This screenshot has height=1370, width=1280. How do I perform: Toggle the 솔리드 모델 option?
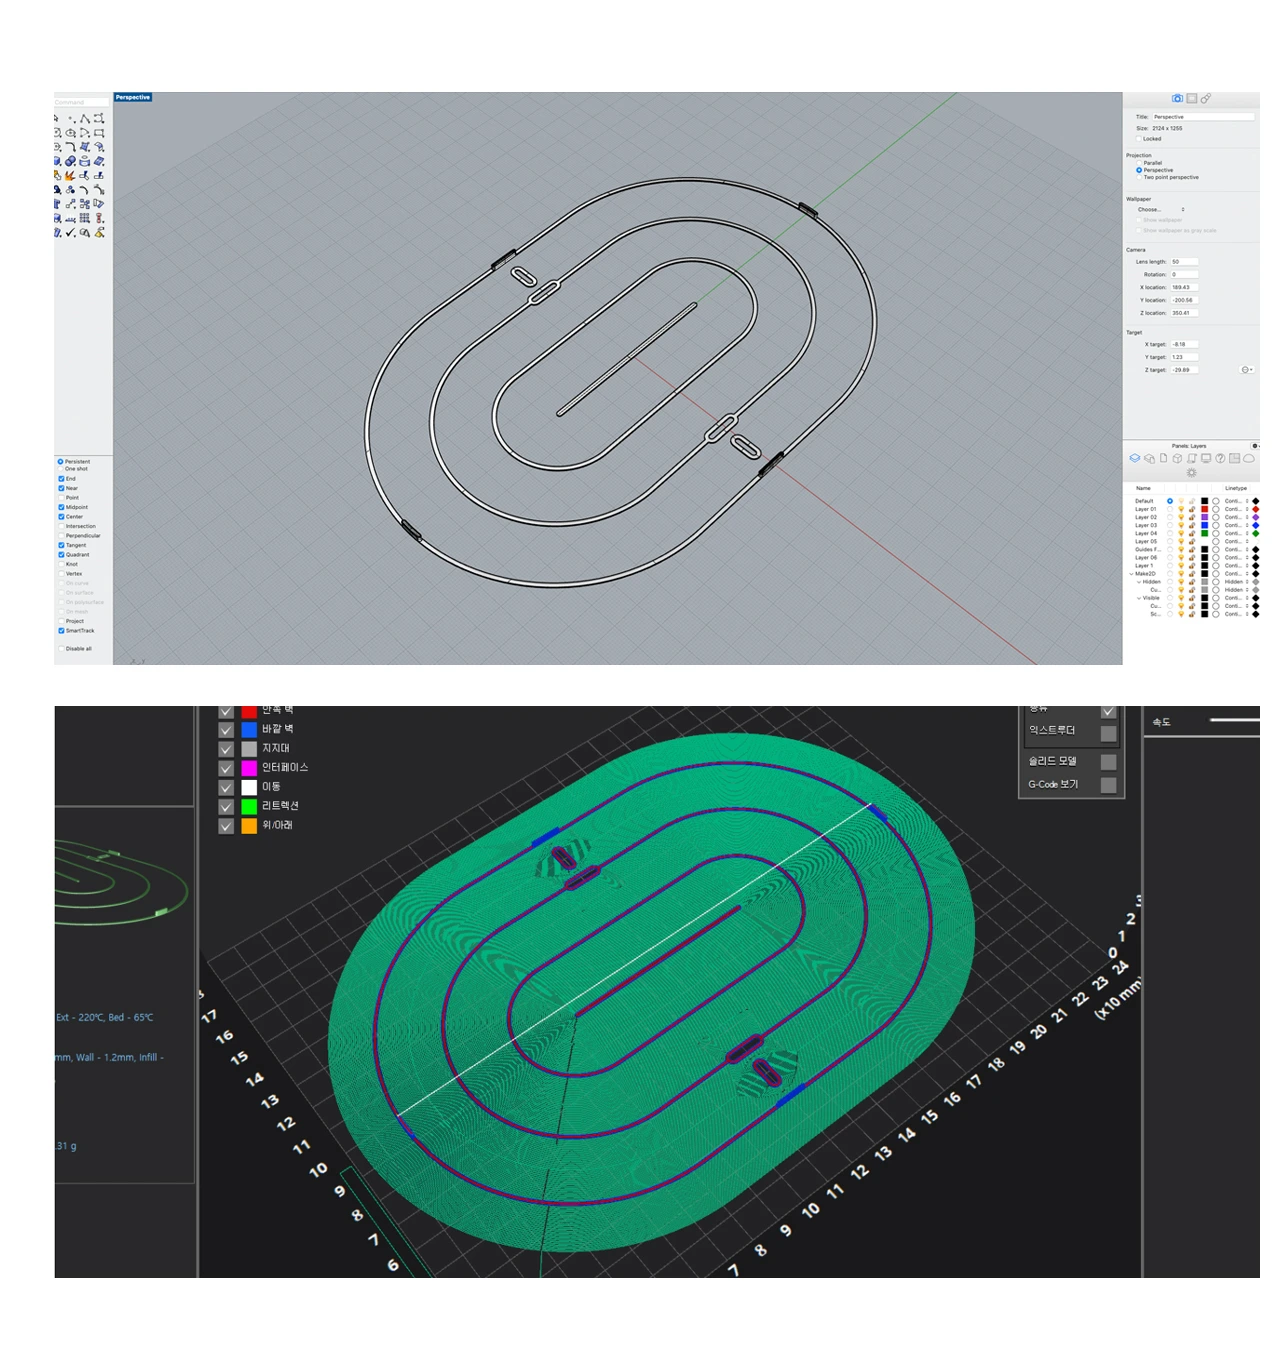pyautogui.click(x=1108, y=762)
